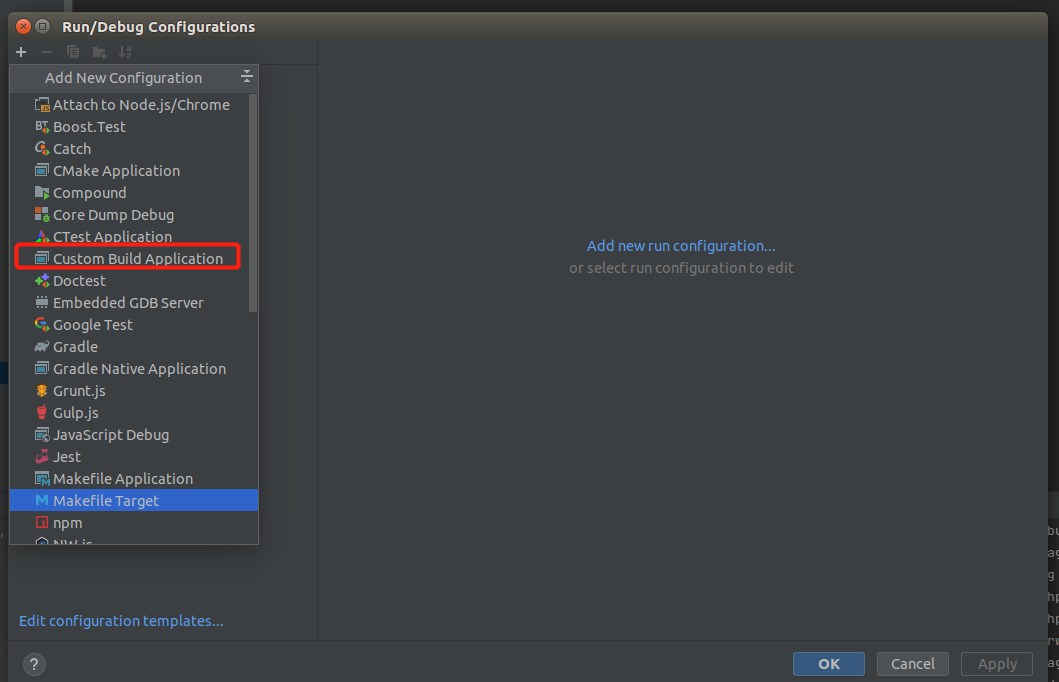This screenshot has width=1059, height=682.
Task: Click the Makefile Target M icon
Action: [42, 500]
